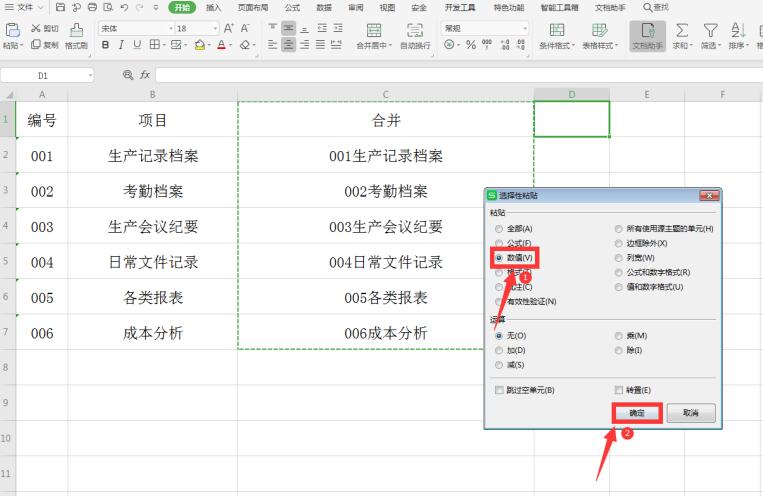Viewport: 763px width, 496px height.
Task: Click the Merge and Center (合并居中) icon
Action: point(374,30)
